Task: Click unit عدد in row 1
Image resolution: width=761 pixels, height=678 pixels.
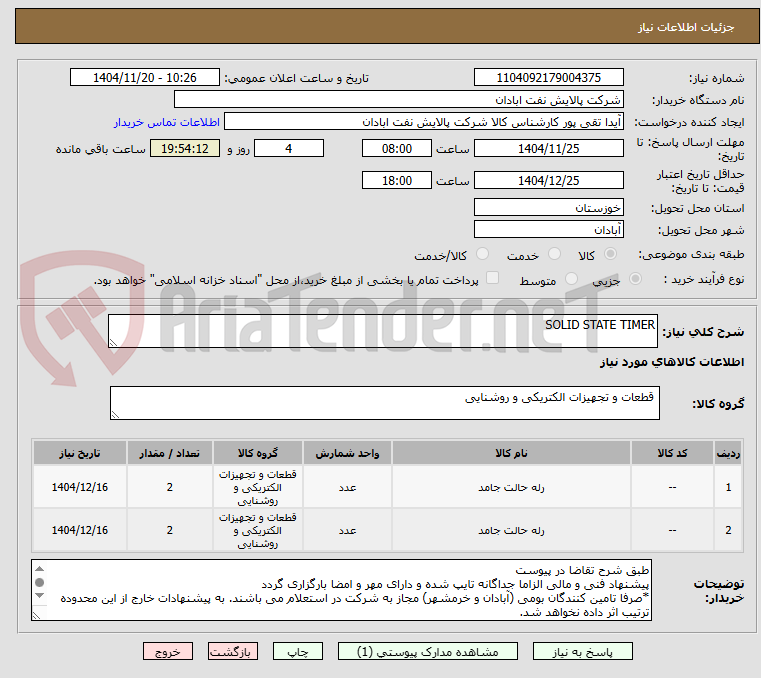Action: [x=347, y=487]
